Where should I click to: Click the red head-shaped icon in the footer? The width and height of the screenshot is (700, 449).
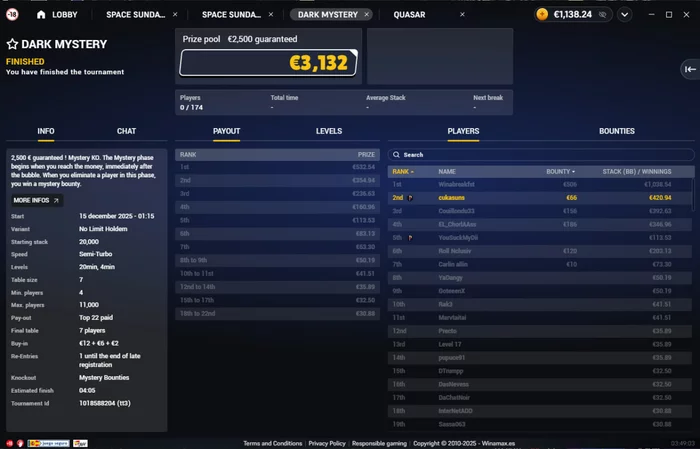point(20,443)
